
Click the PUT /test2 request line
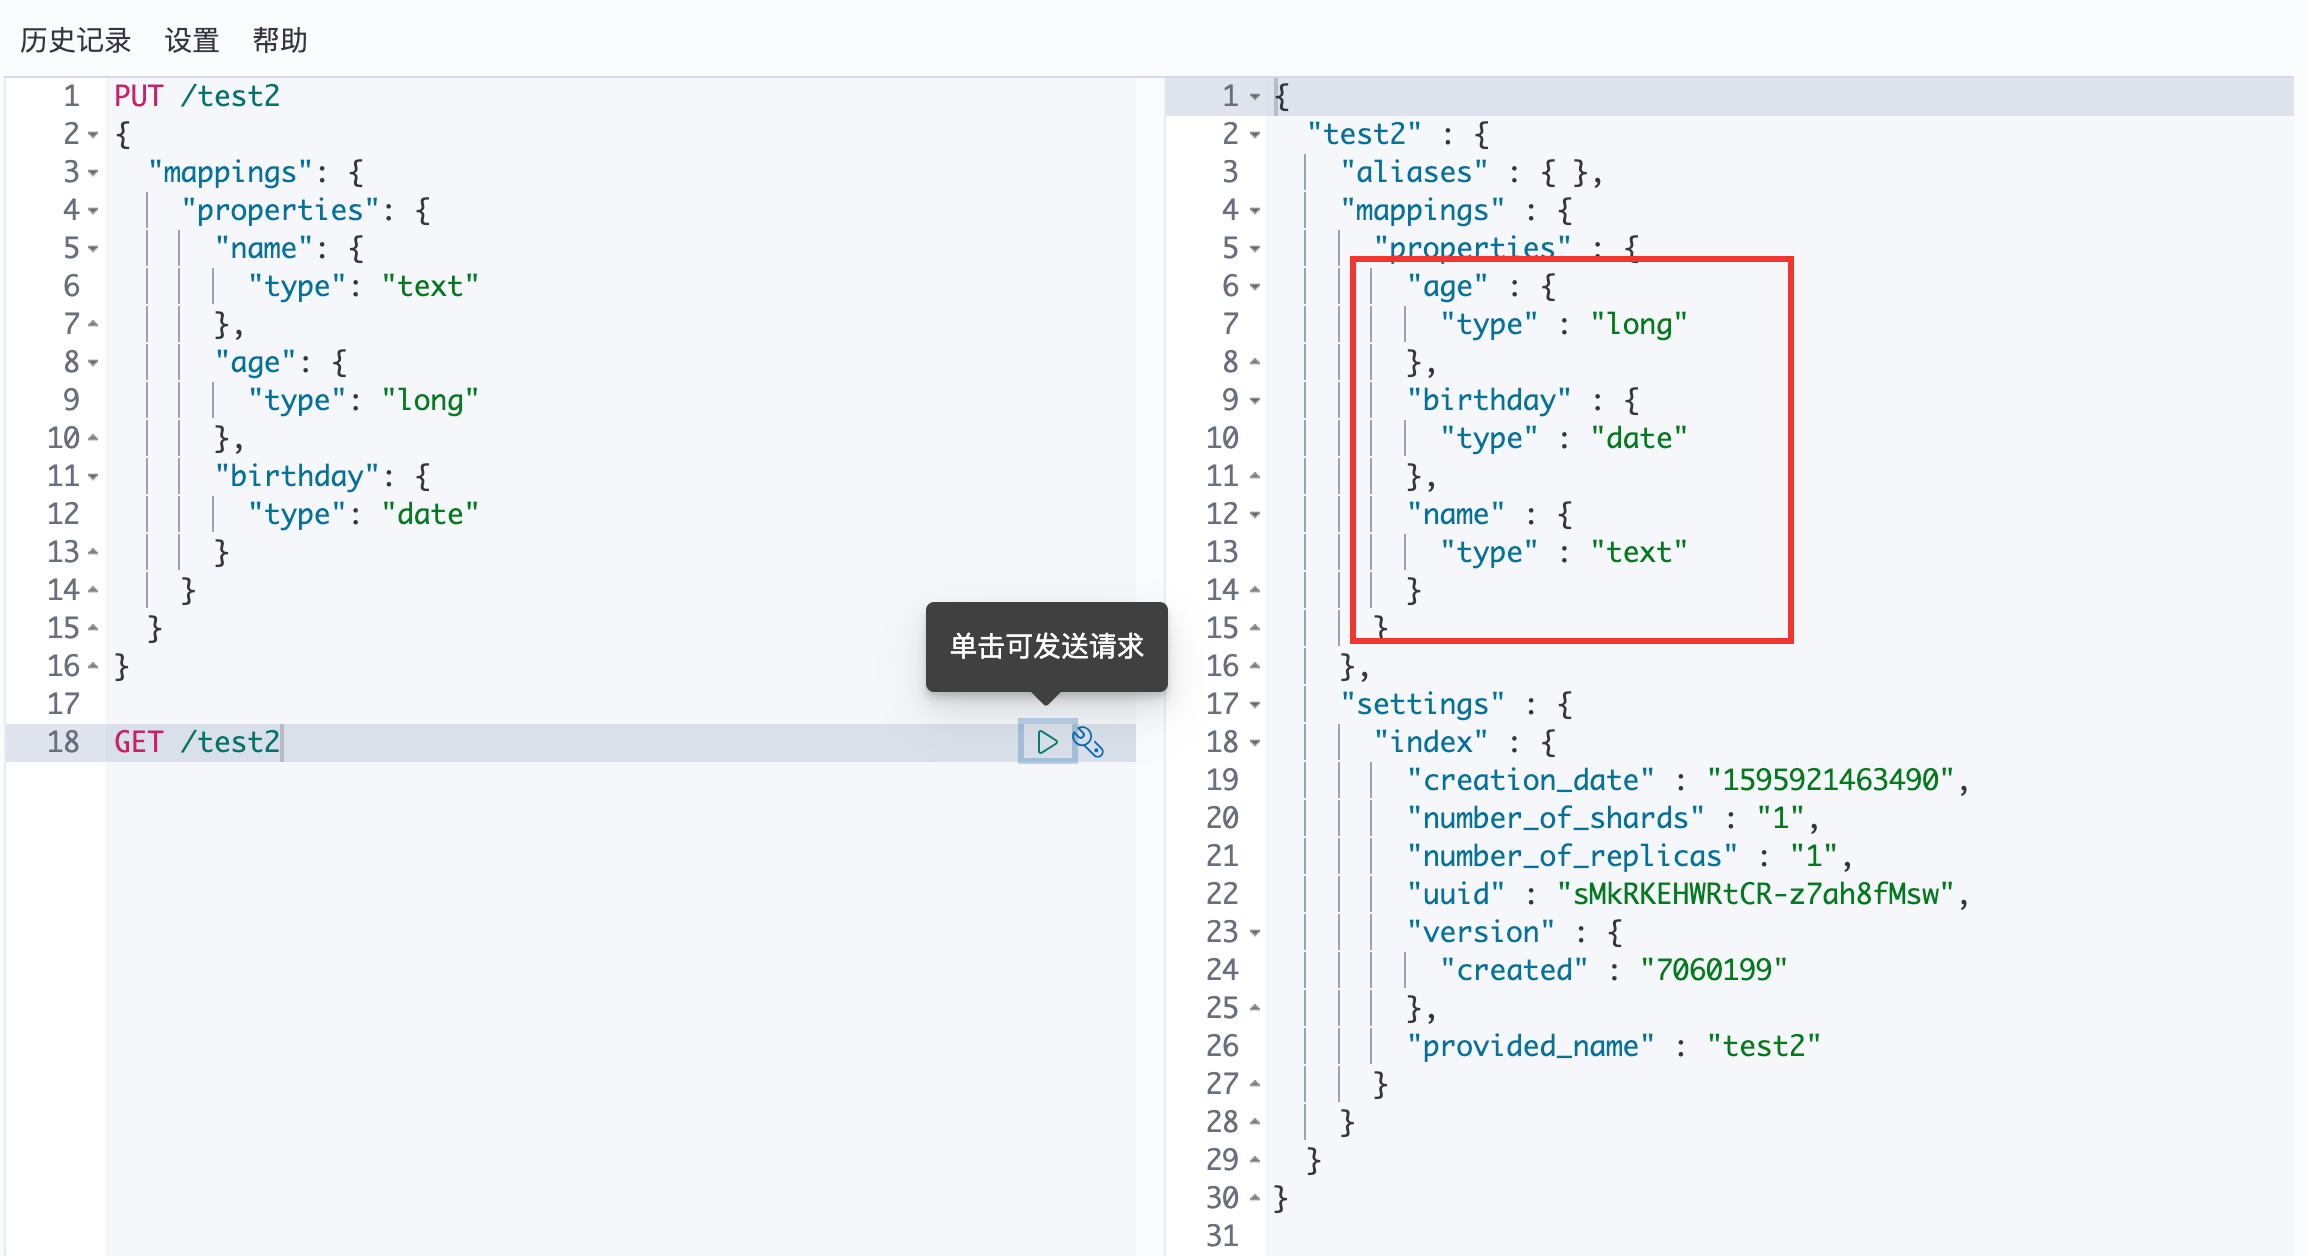pos(197,96)
